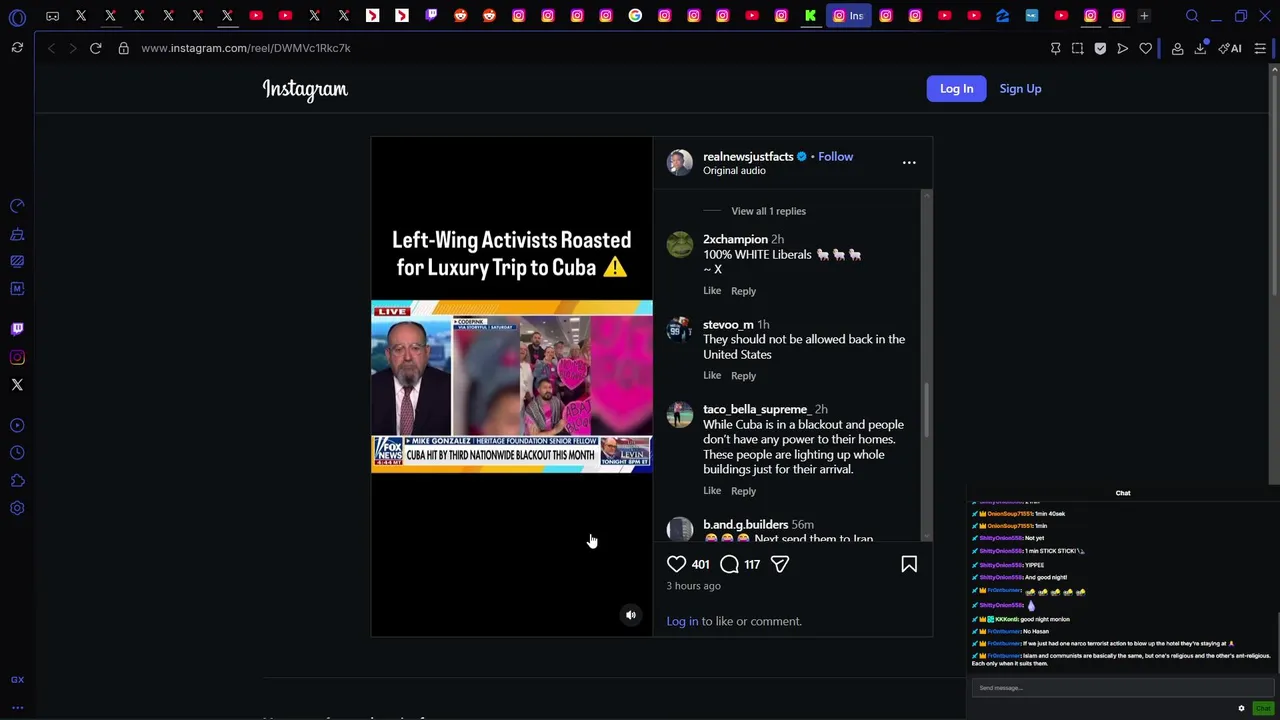1280x720 pixels.
Task: Open the sidebar three-dot more menu
Action: pyautogui.click(x=17, y=707)
